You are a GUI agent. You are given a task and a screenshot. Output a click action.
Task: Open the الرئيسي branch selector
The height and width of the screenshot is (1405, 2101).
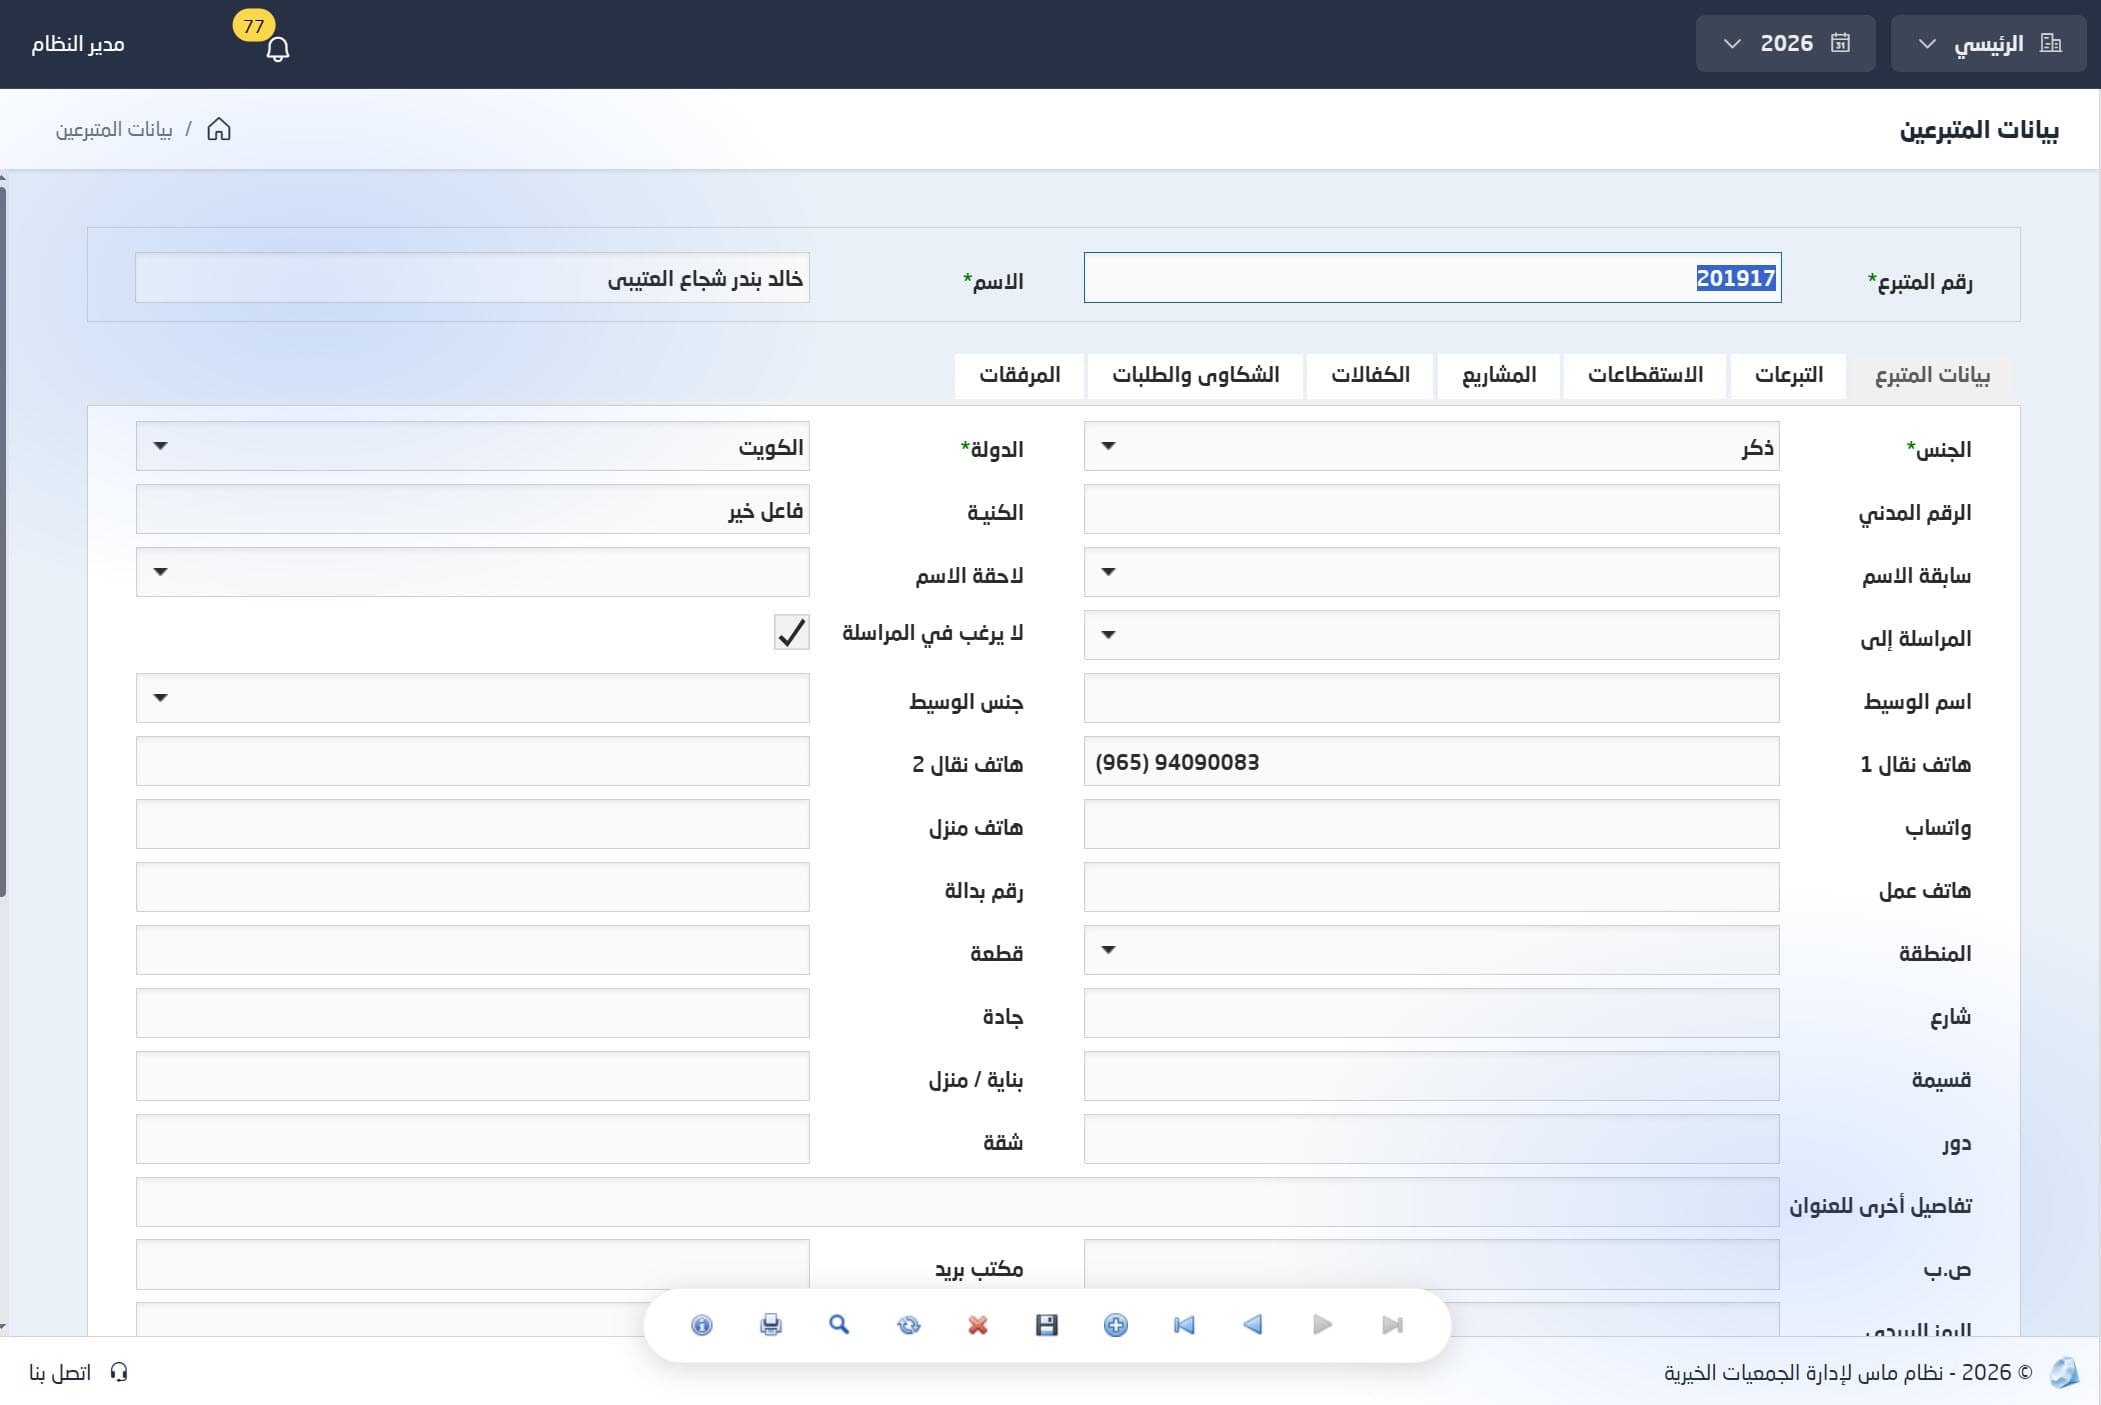pos(1988,44)
